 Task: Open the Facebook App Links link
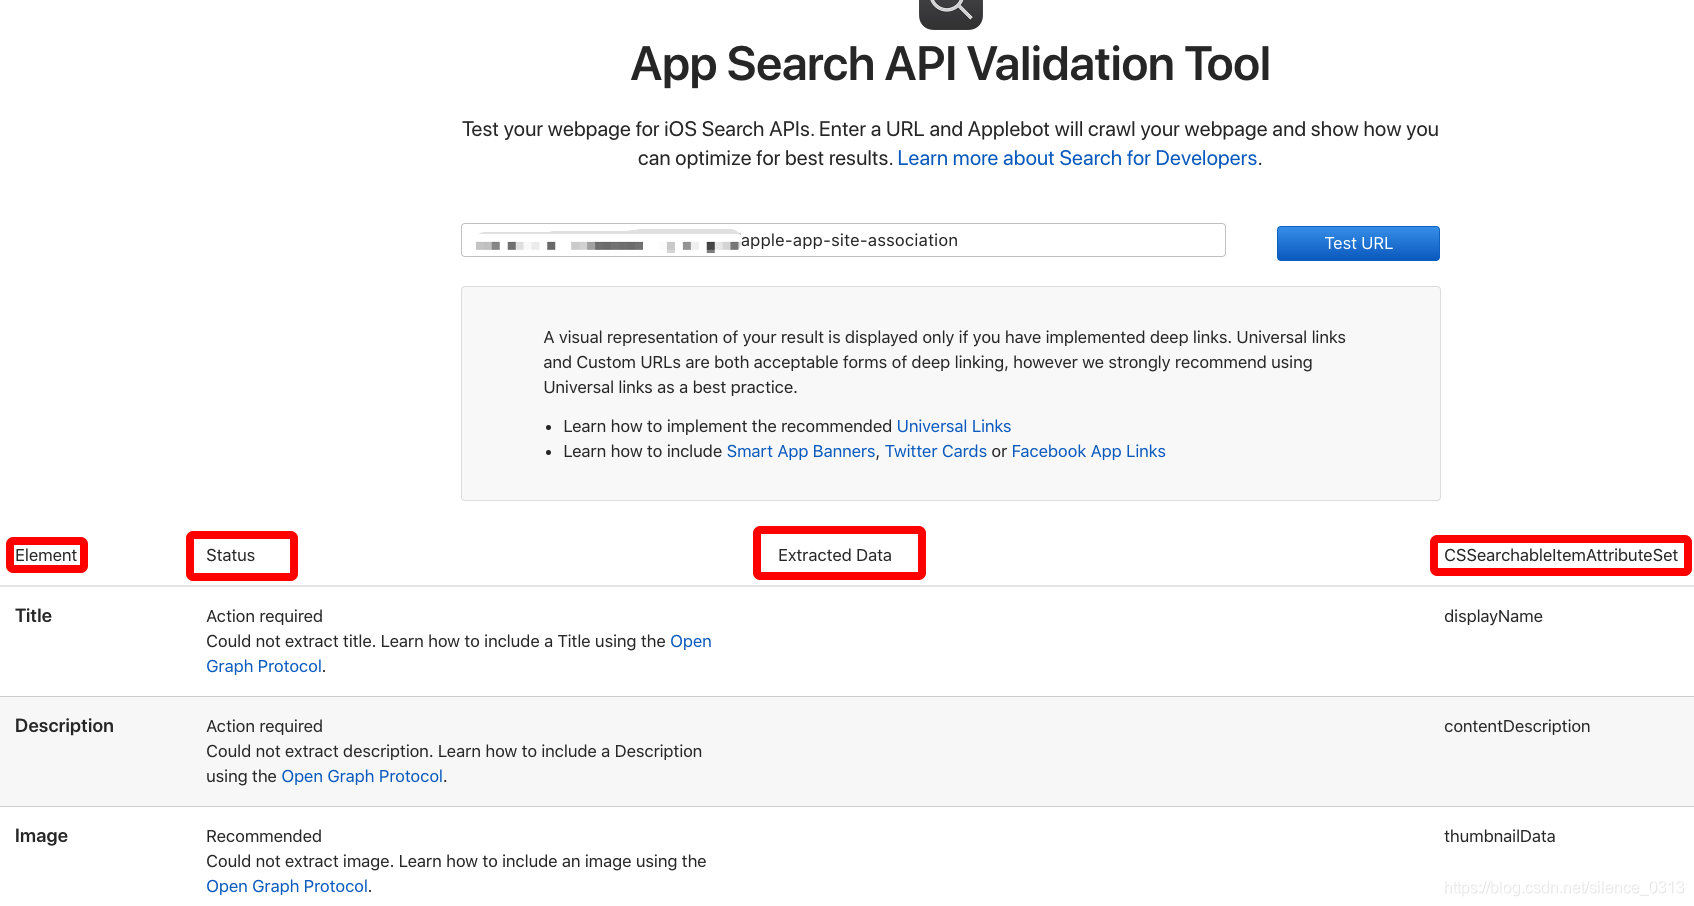[x=1088, y=451]
